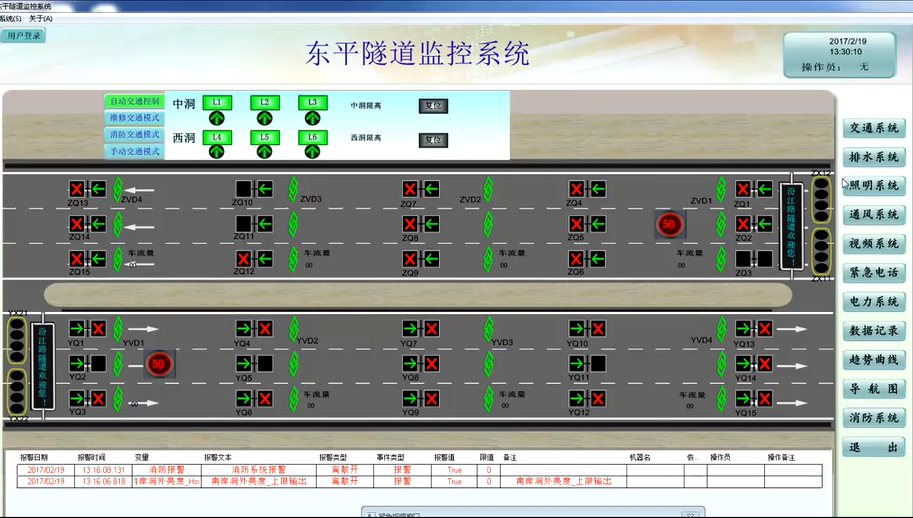The height and width of the screenshot is (518, 913).
Task: Open the 关于(A) menu
Action: coord(41,19)
